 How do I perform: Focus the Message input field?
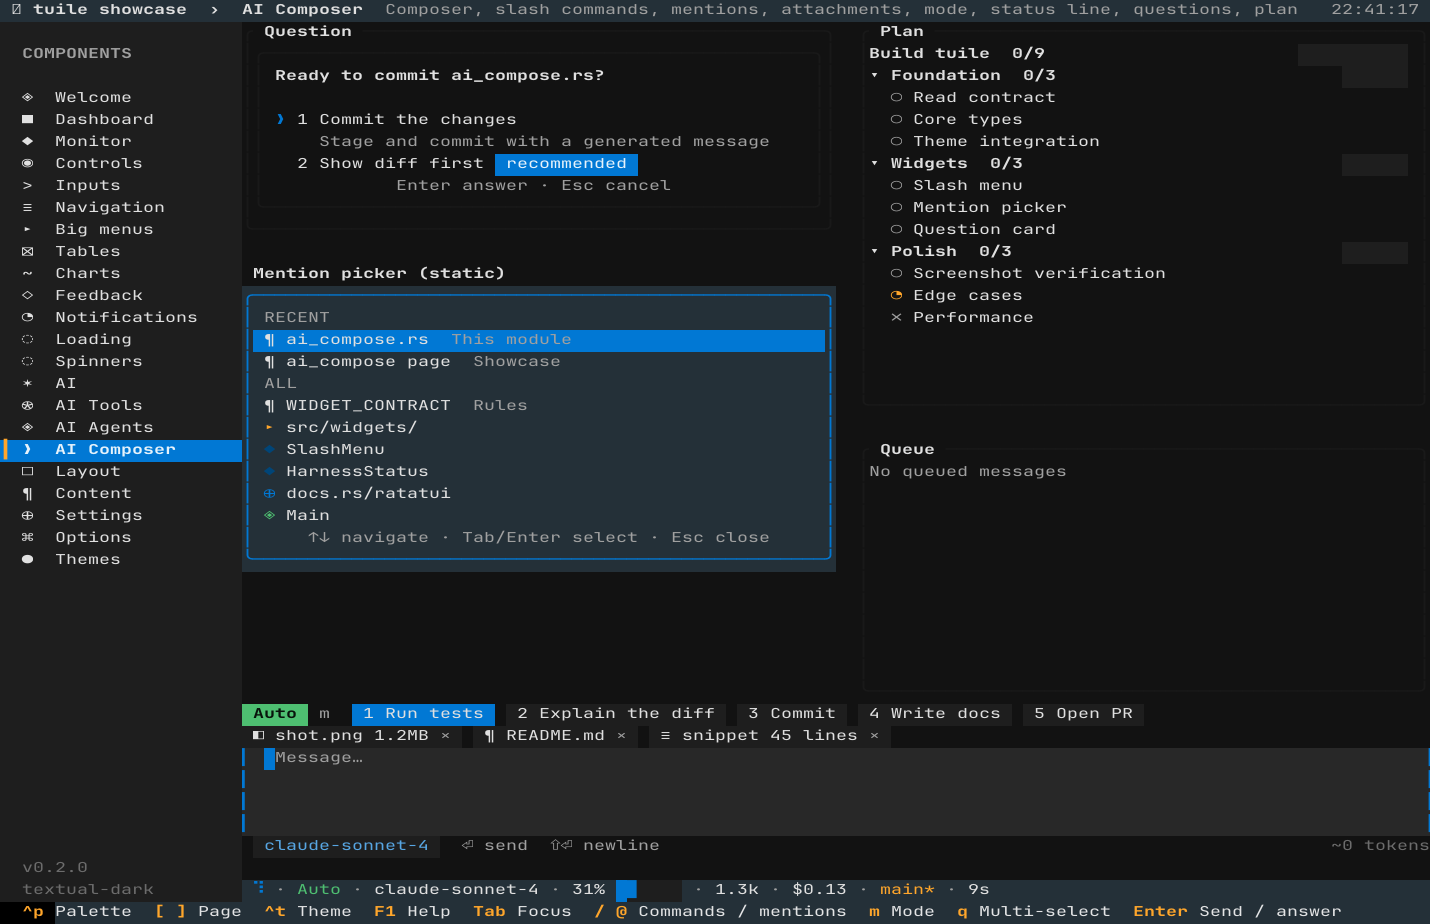coord(835,790)
